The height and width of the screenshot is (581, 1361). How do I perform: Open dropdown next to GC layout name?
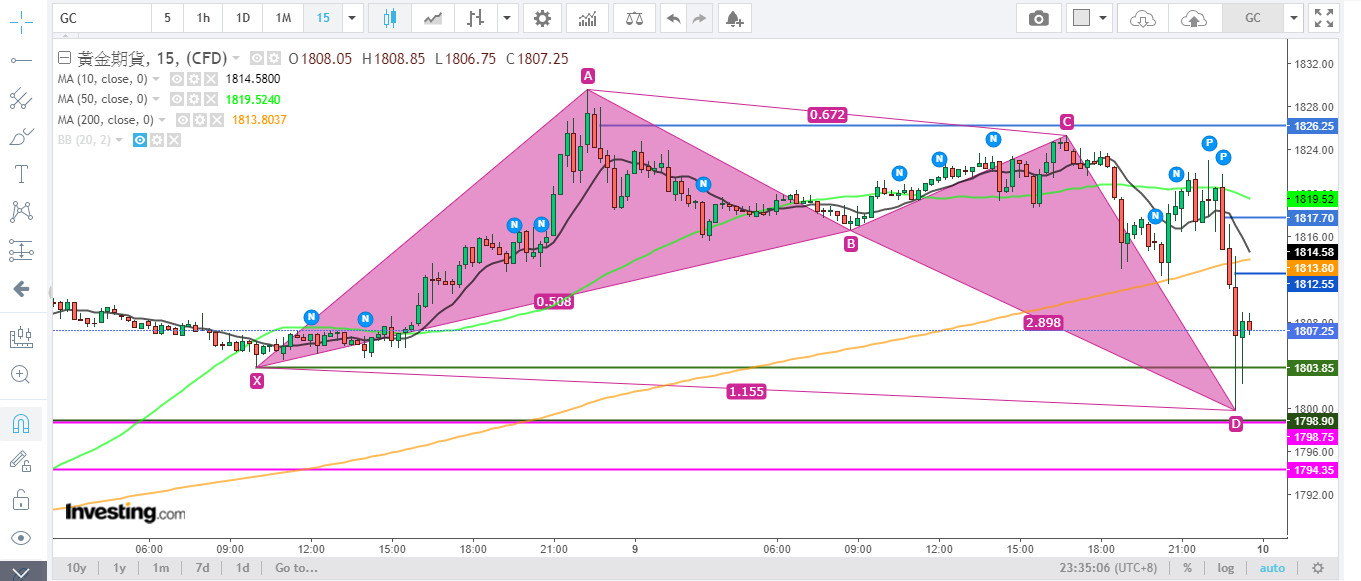pos(1294,18)
